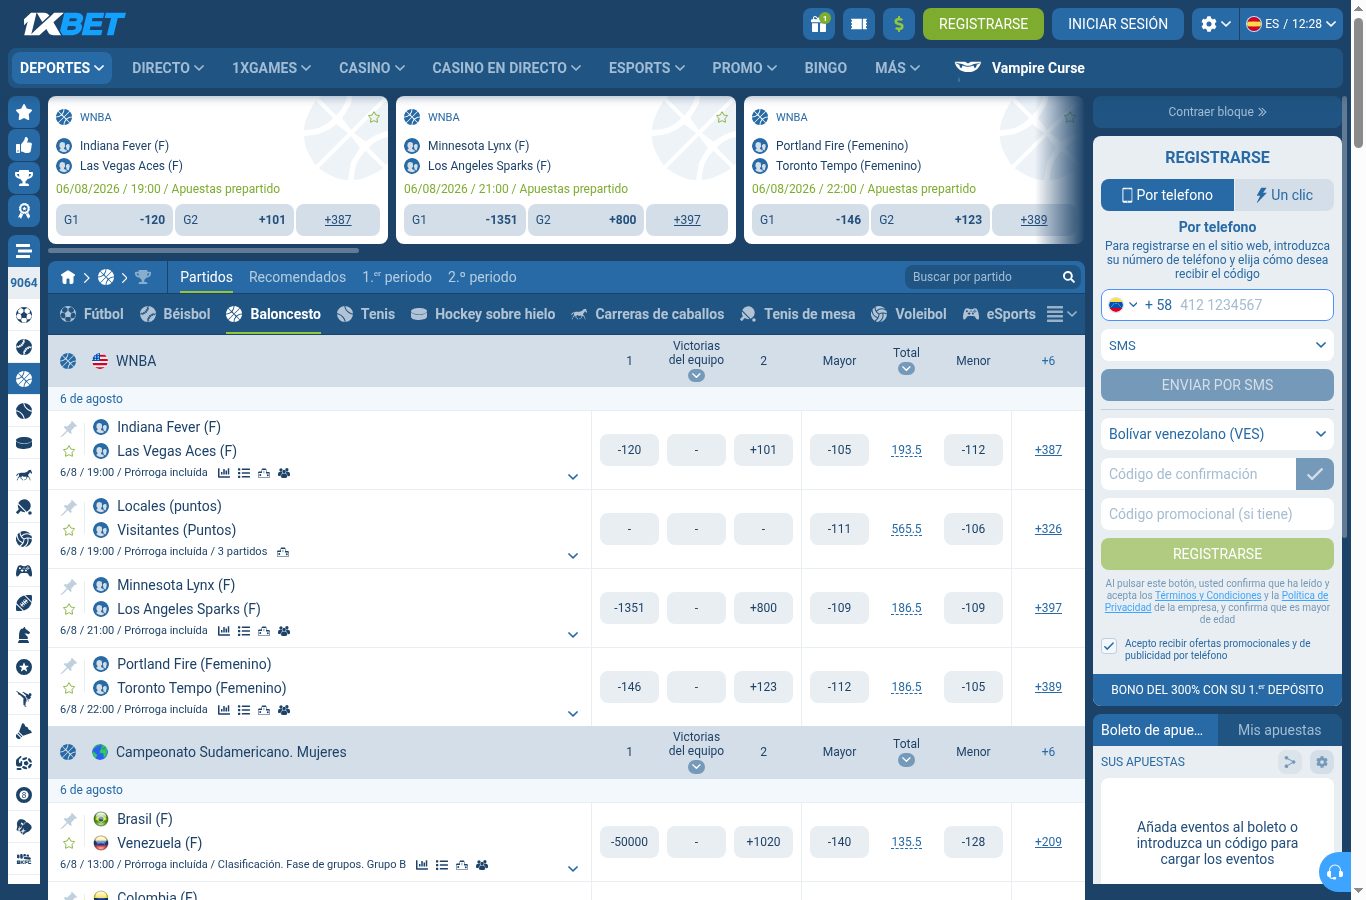Pin the Portland Fire vs Toronto Tempo match

69,665
